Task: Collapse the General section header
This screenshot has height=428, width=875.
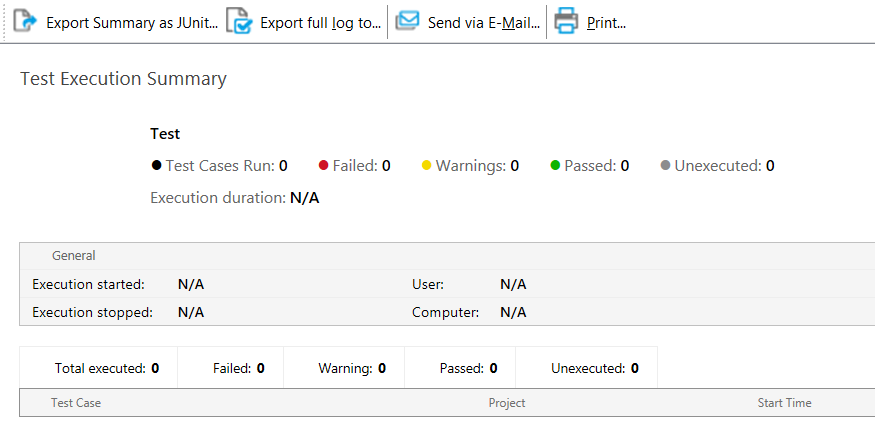Action: click(73, 256)
